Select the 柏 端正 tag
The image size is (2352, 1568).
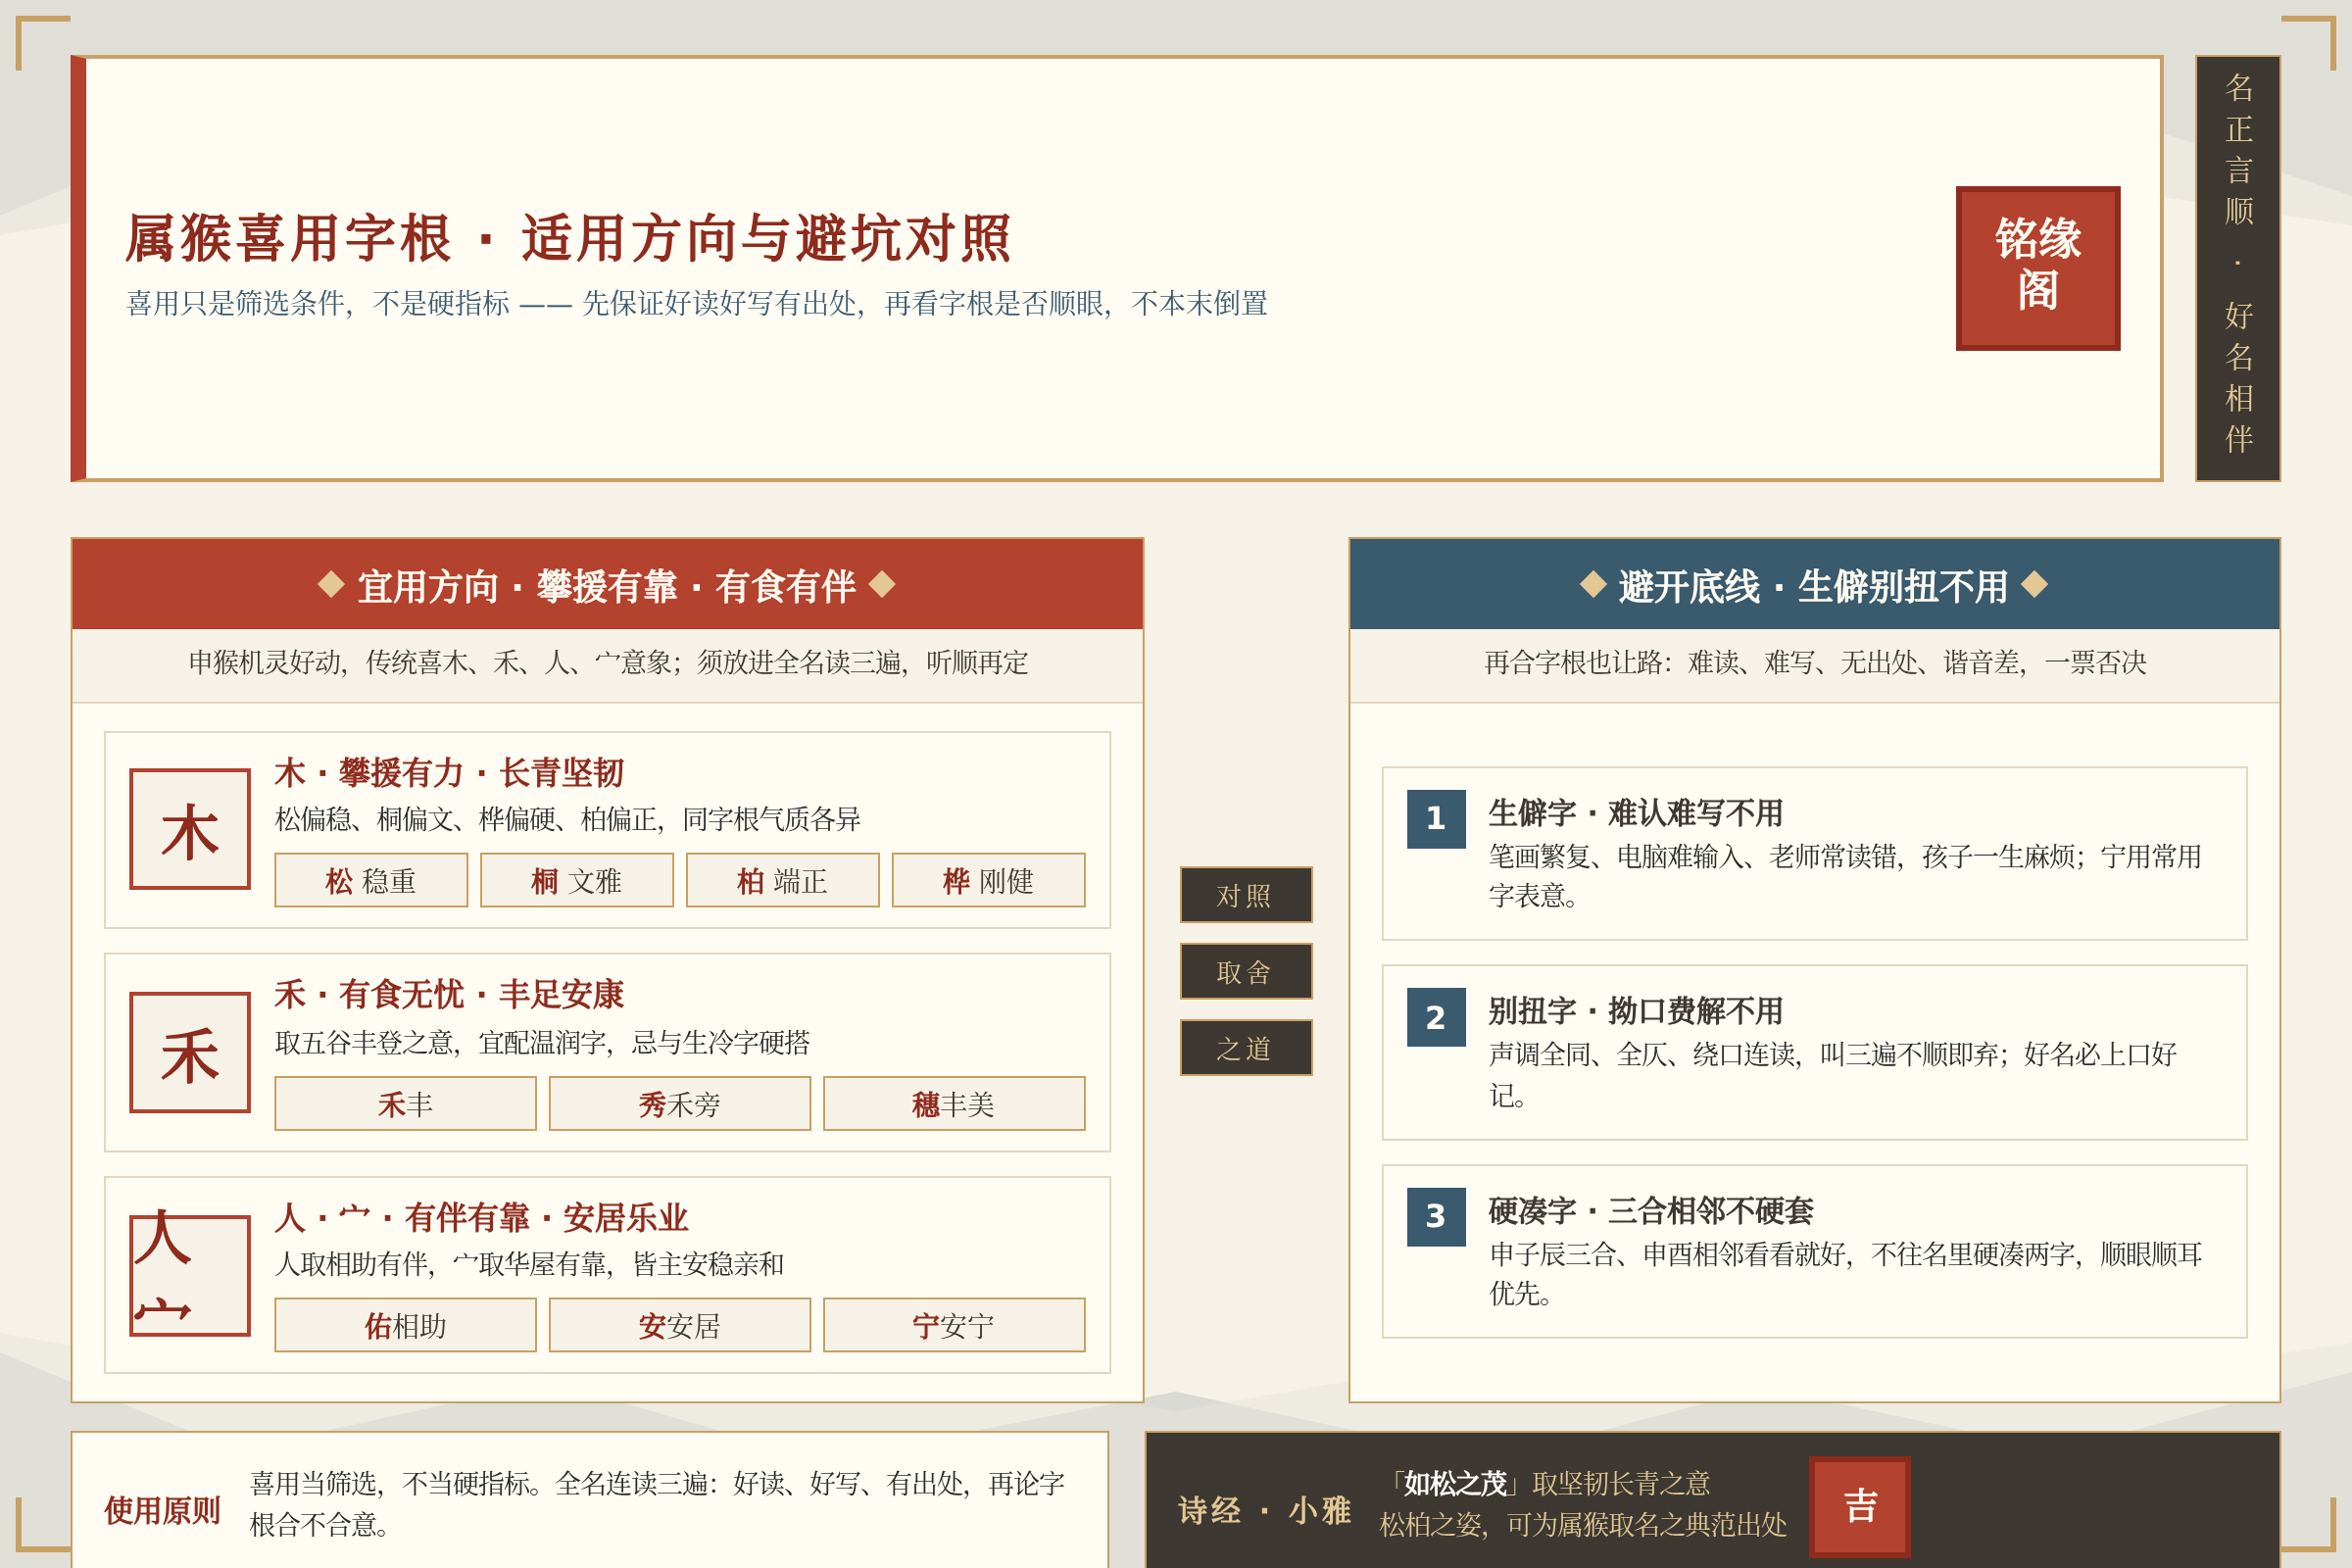click(x=783, y=880)
